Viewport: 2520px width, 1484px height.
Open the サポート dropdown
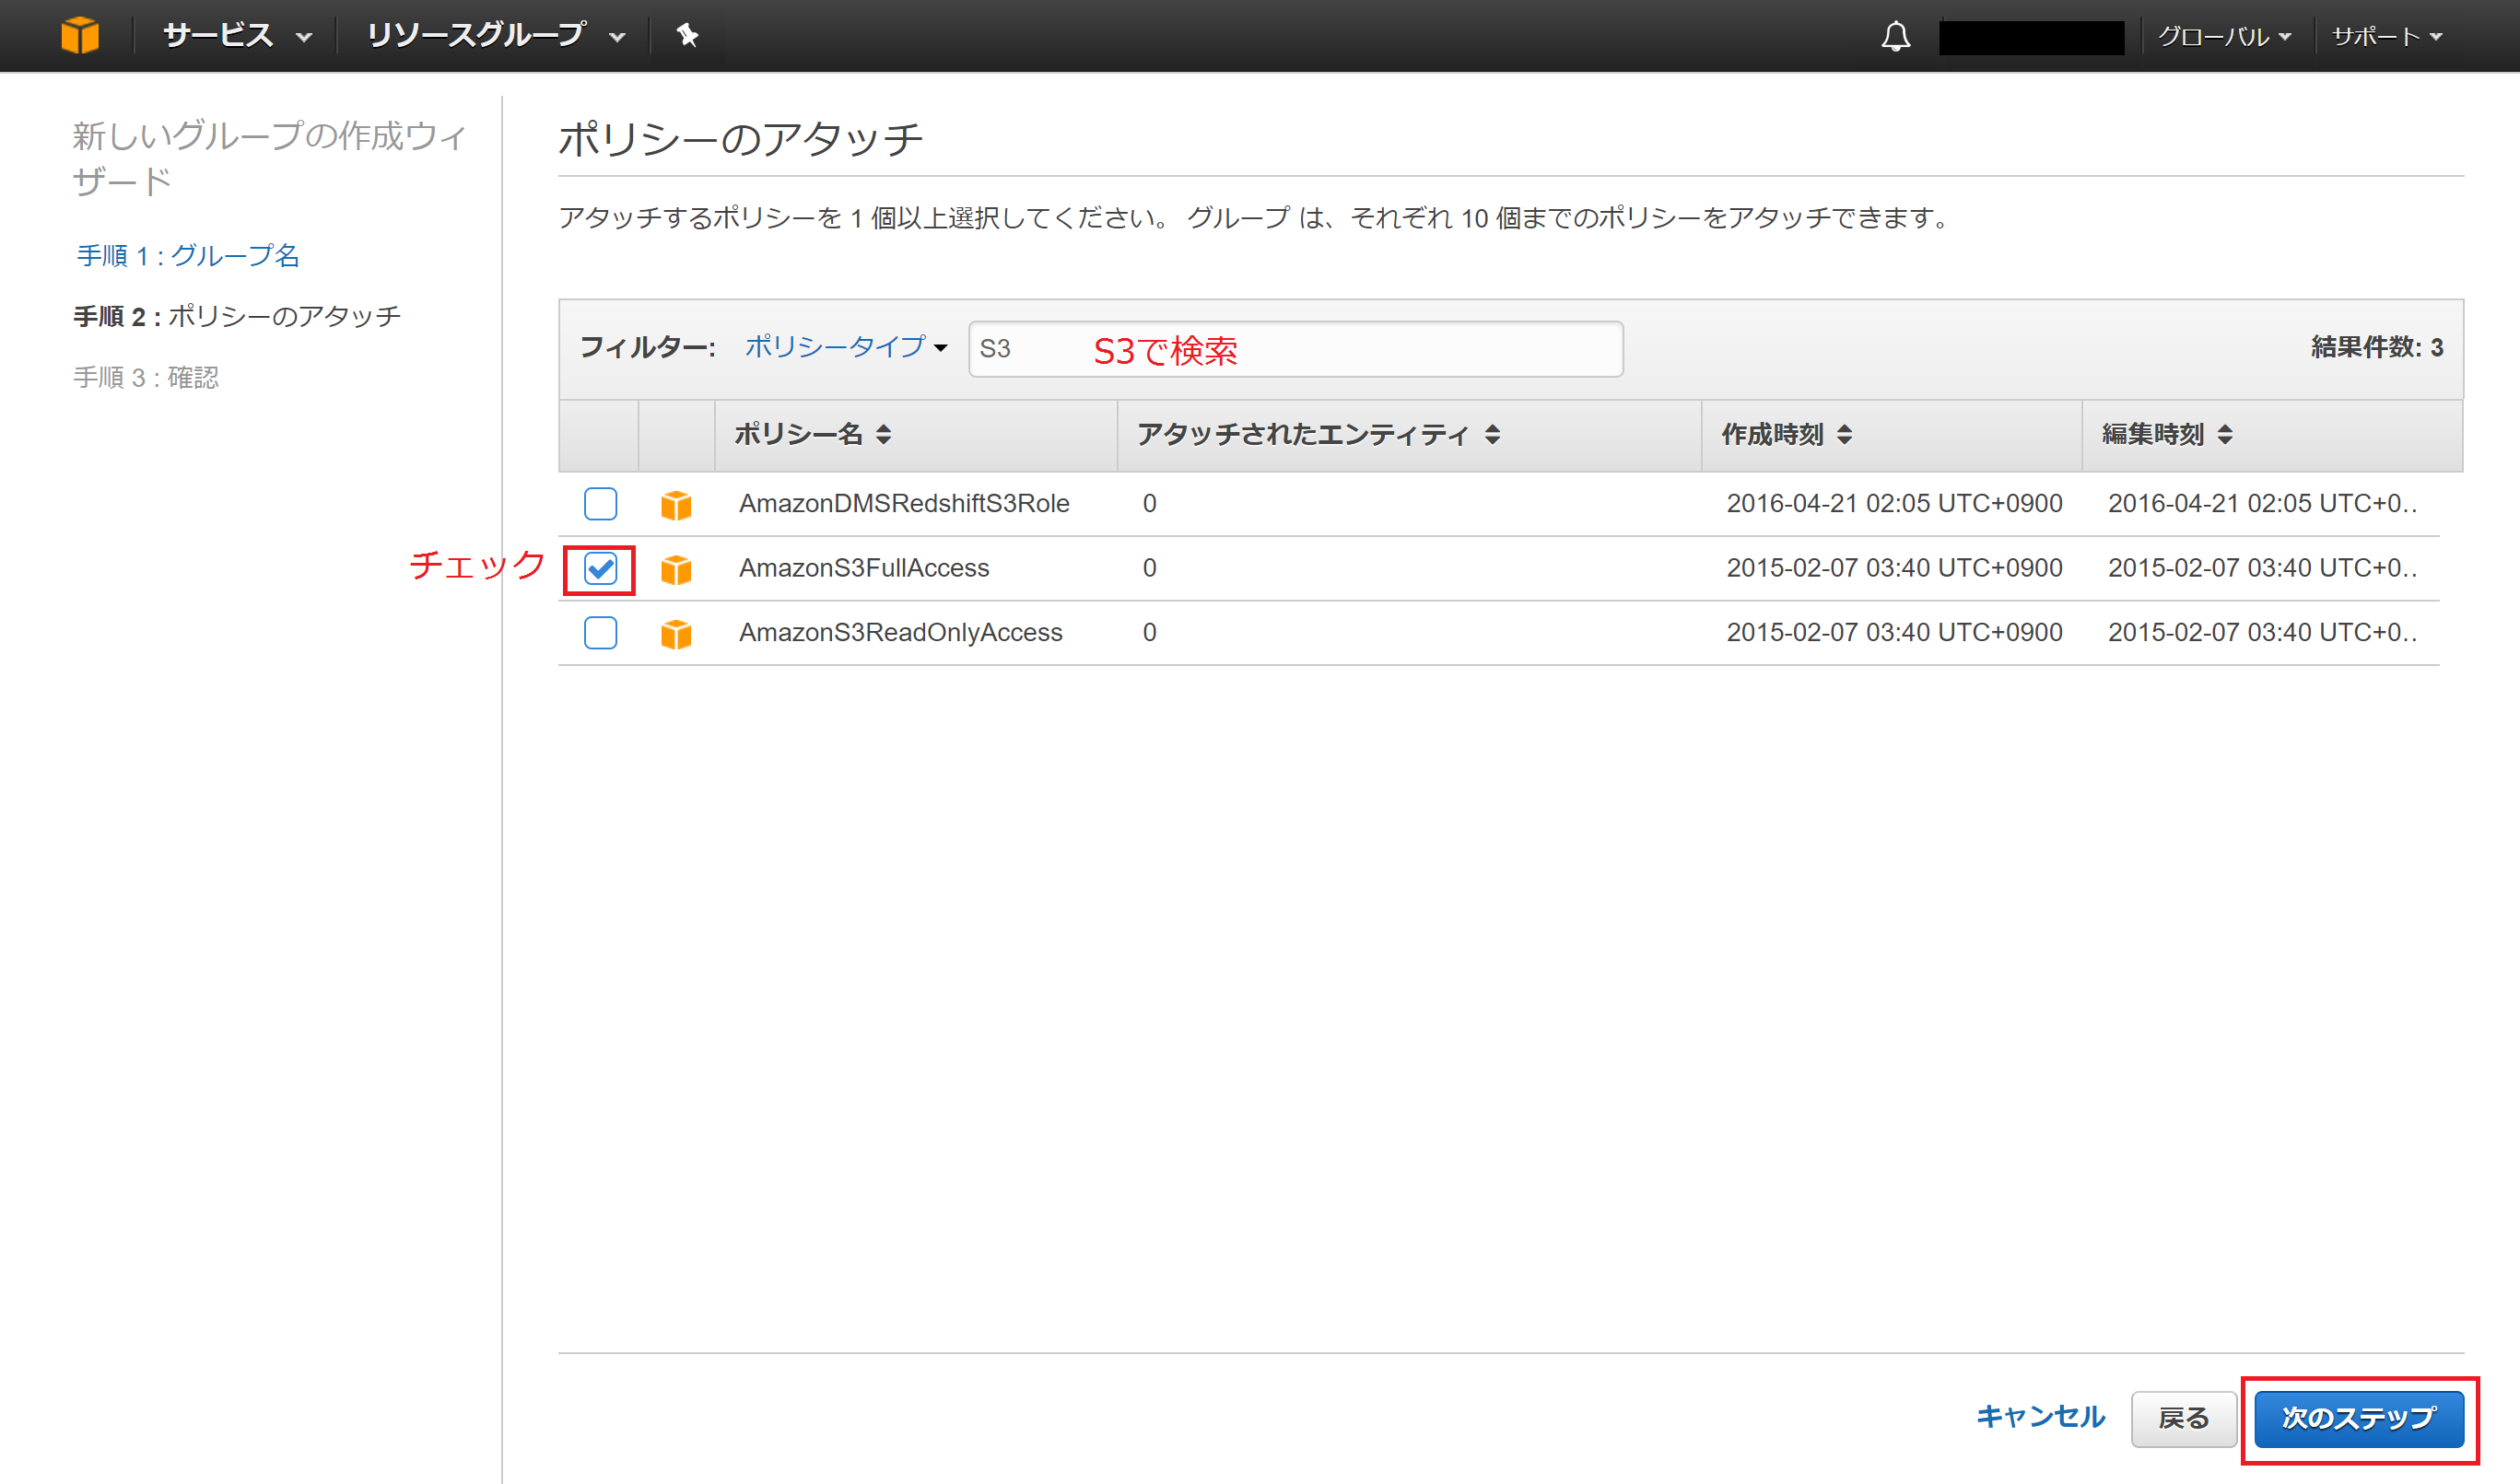(2387, 37)
